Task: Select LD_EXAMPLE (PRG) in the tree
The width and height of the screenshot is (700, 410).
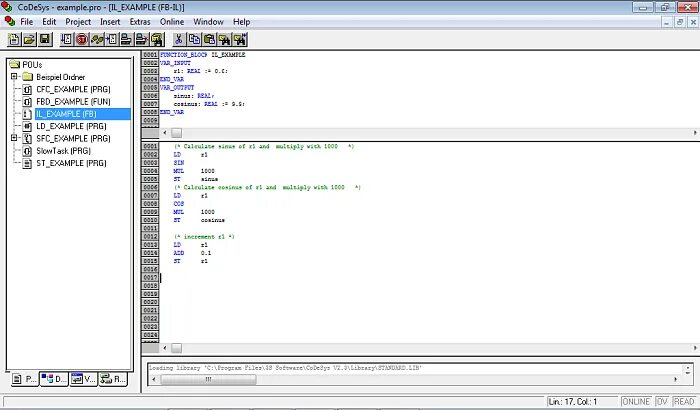Action: (x=71, y=126)
